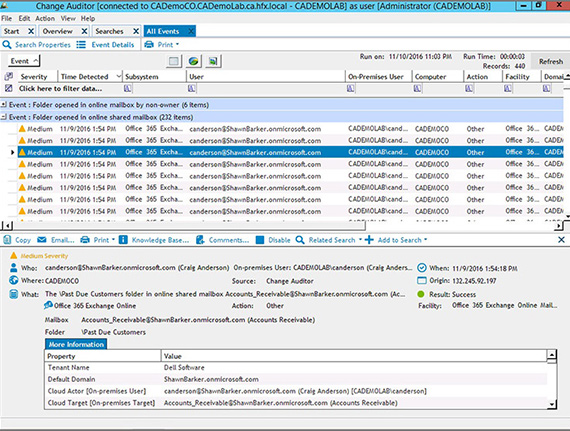Sort by Facility column header
This screenshot has height=431, width=570.
(x=522, y=77)
